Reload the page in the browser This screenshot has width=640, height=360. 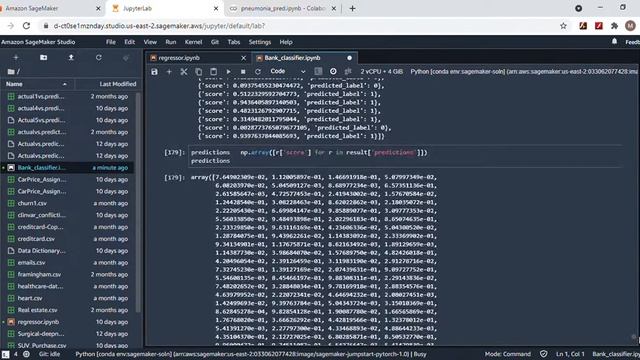pos(27,26)
